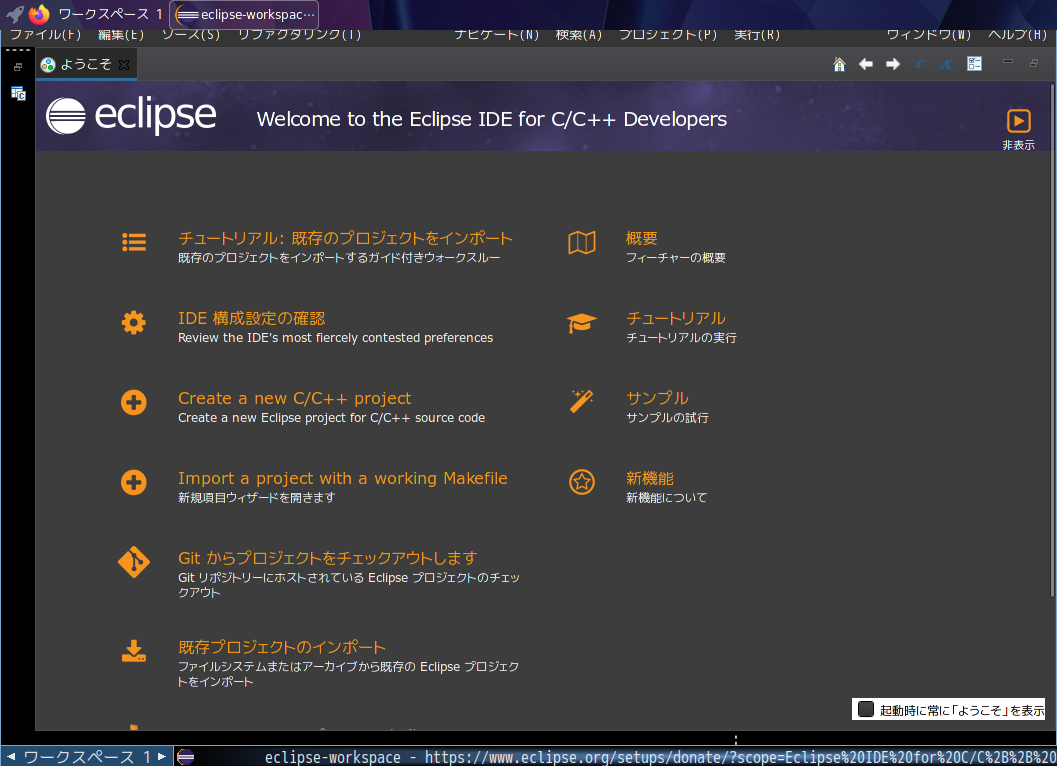This screenshot has width=1057, height=766.
Task: Click the Home icon in Welcome toolbar
Action: coord(839,64)
